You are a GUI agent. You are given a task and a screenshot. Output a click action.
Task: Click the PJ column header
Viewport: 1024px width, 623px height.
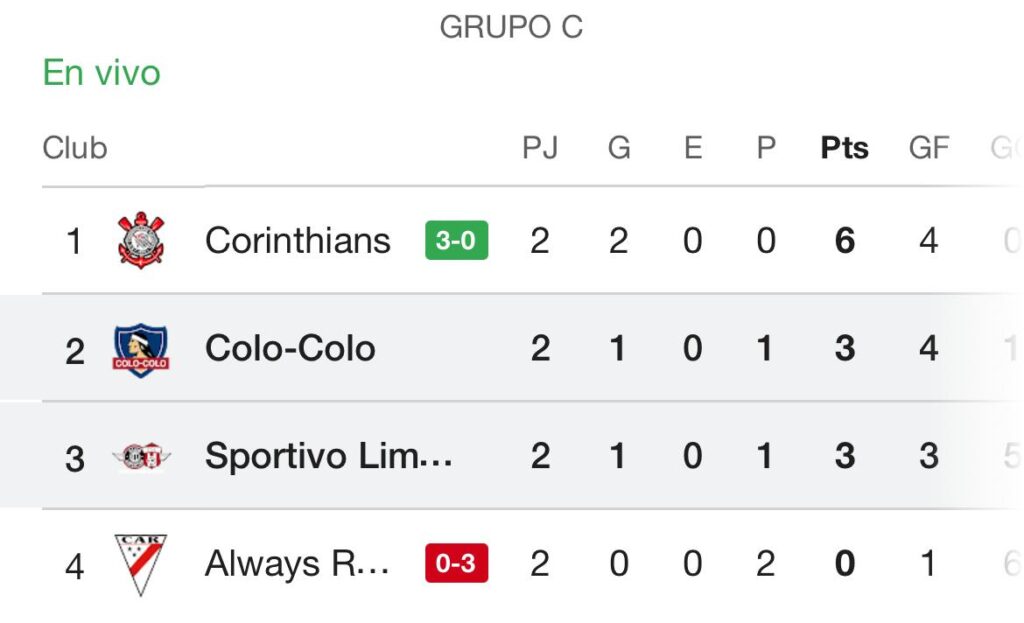(x=540, y=148)
